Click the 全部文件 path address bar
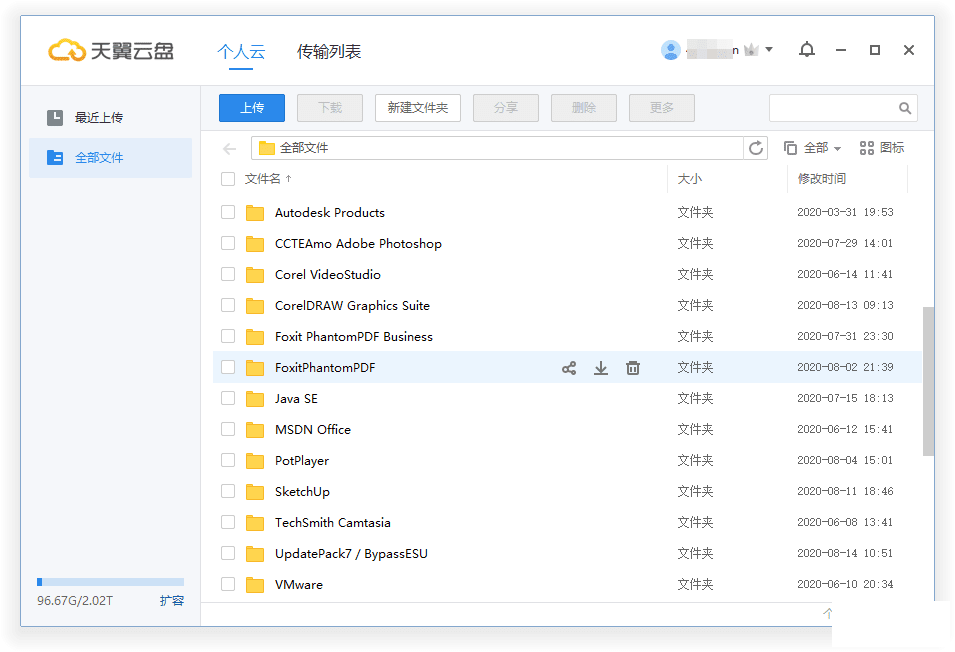This screenshot has height=652, width=955. [497, 148]
